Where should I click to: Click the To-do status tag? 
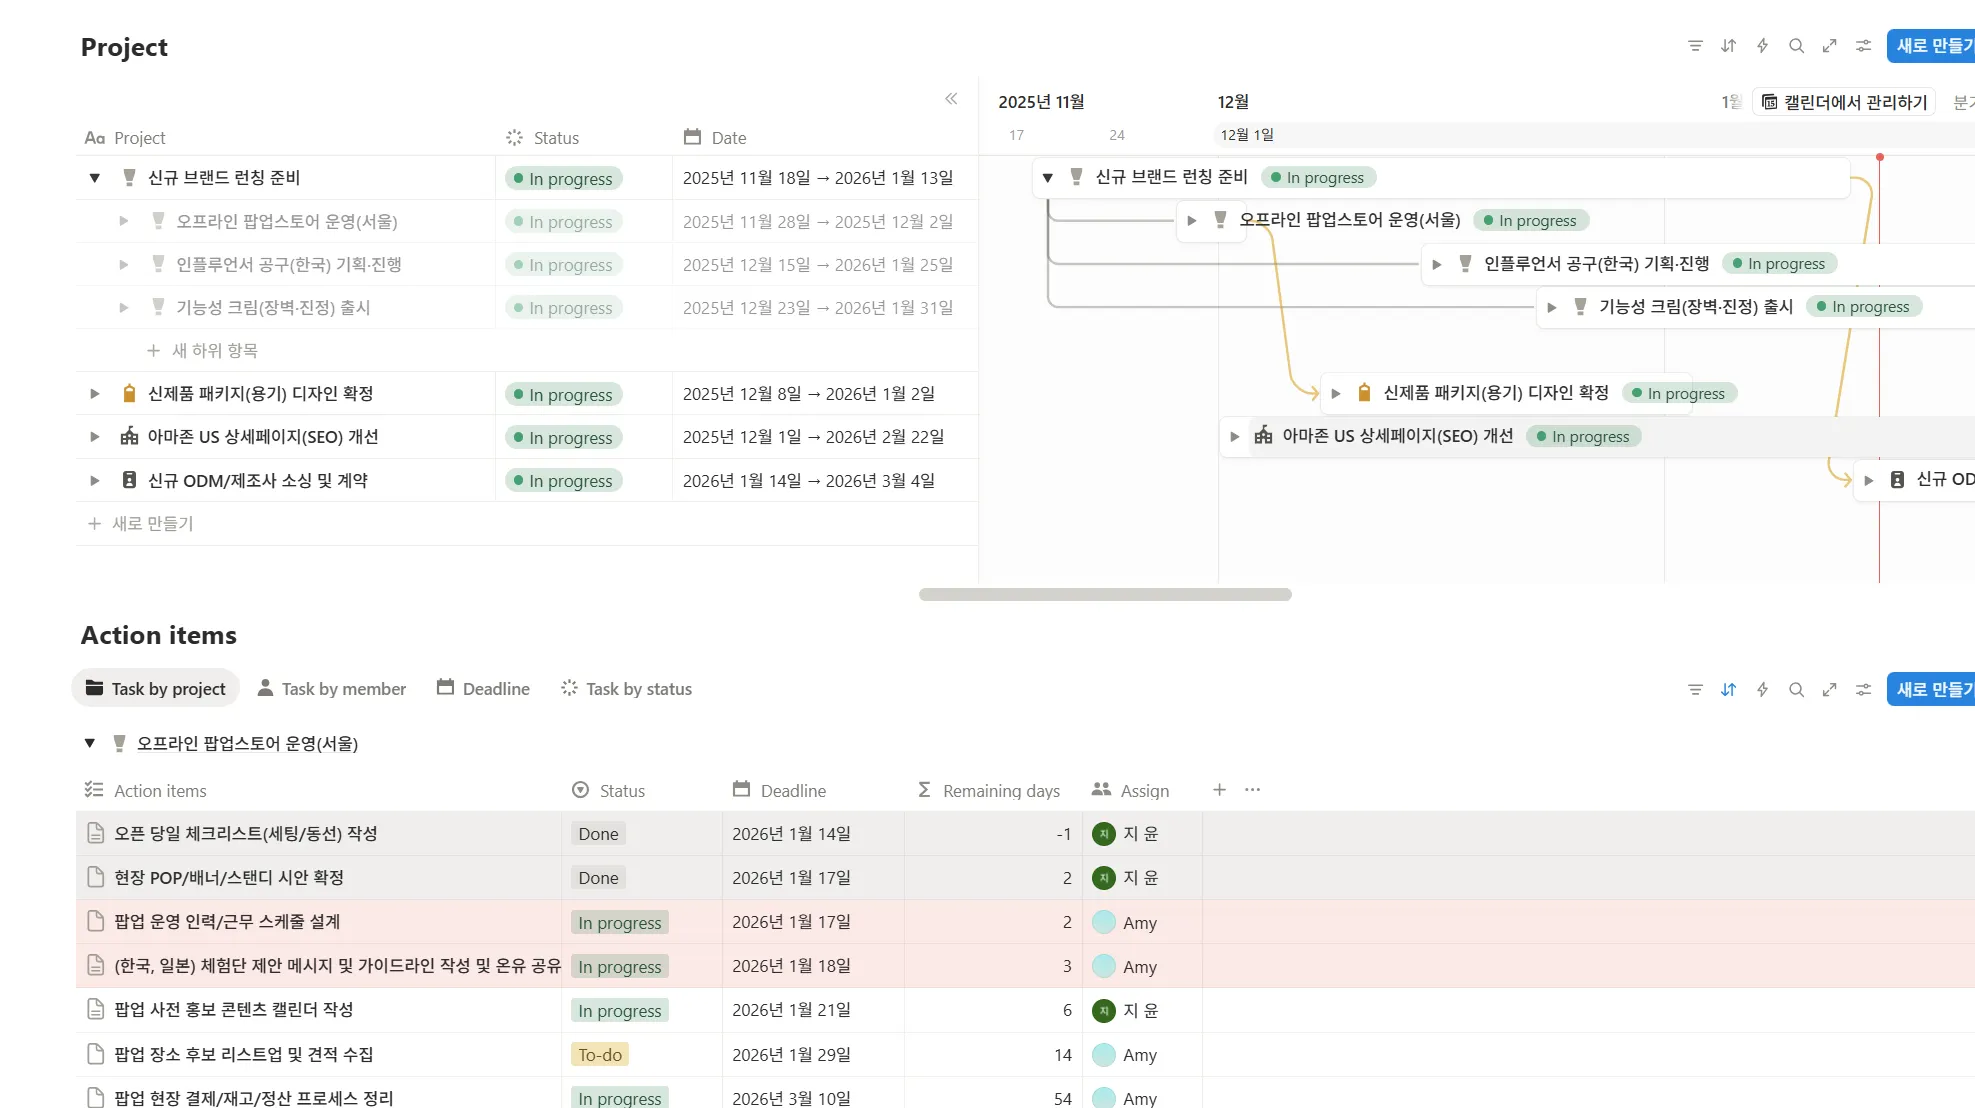600,1055
